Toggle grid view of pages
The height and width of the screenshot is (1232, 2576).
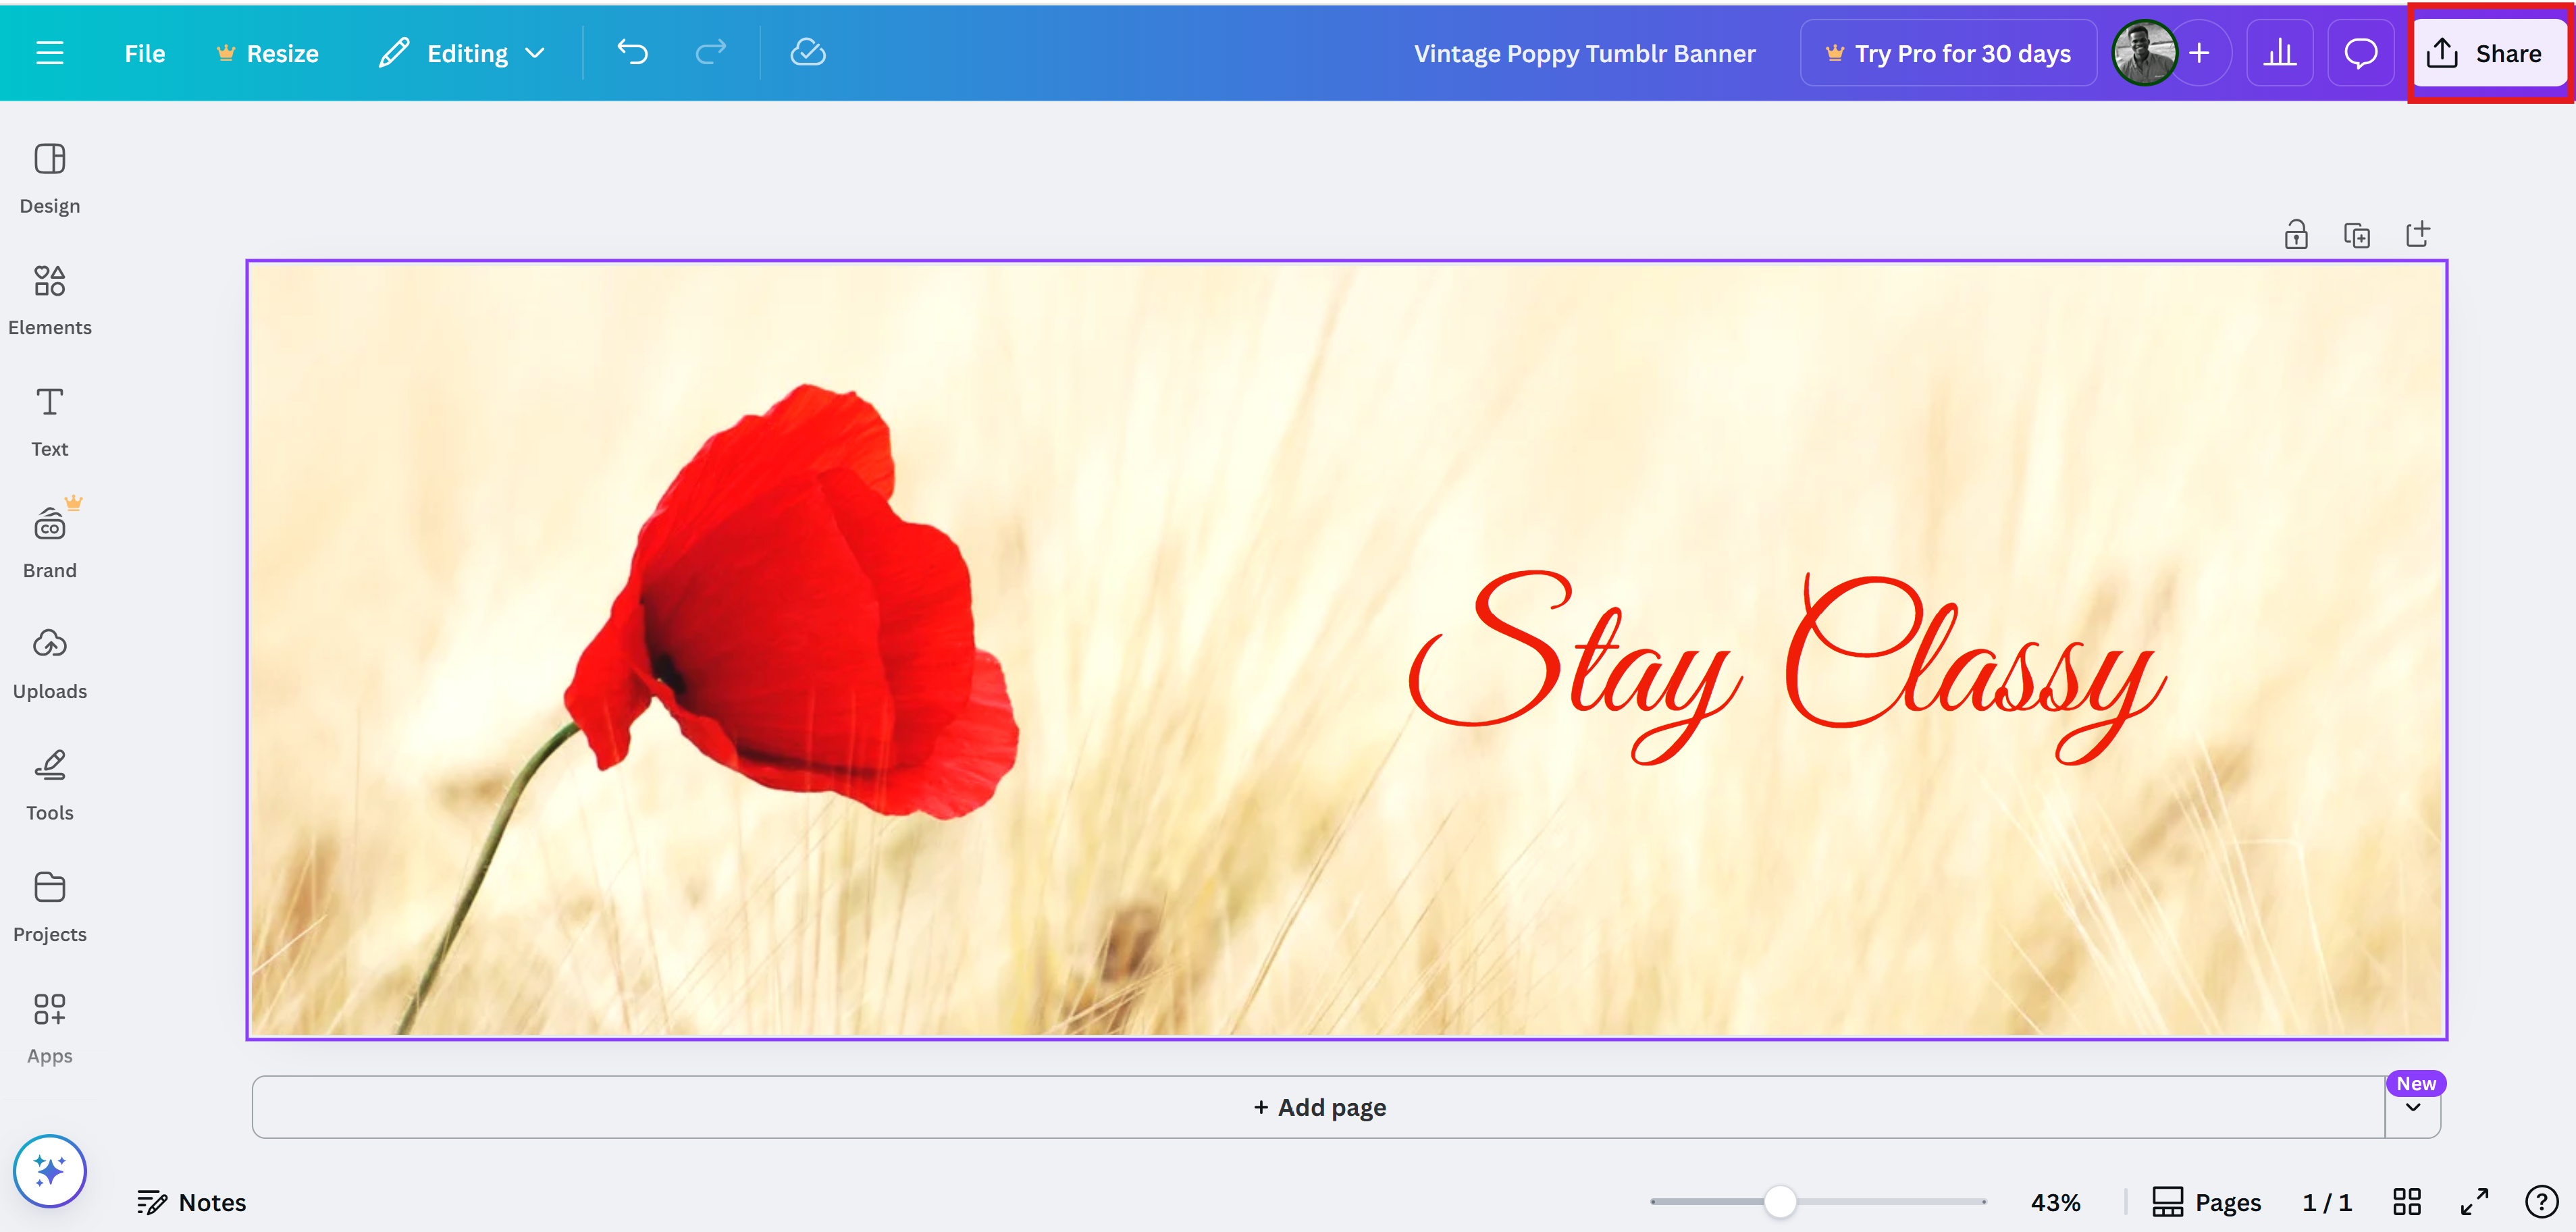click(x=2407, y=1201)
